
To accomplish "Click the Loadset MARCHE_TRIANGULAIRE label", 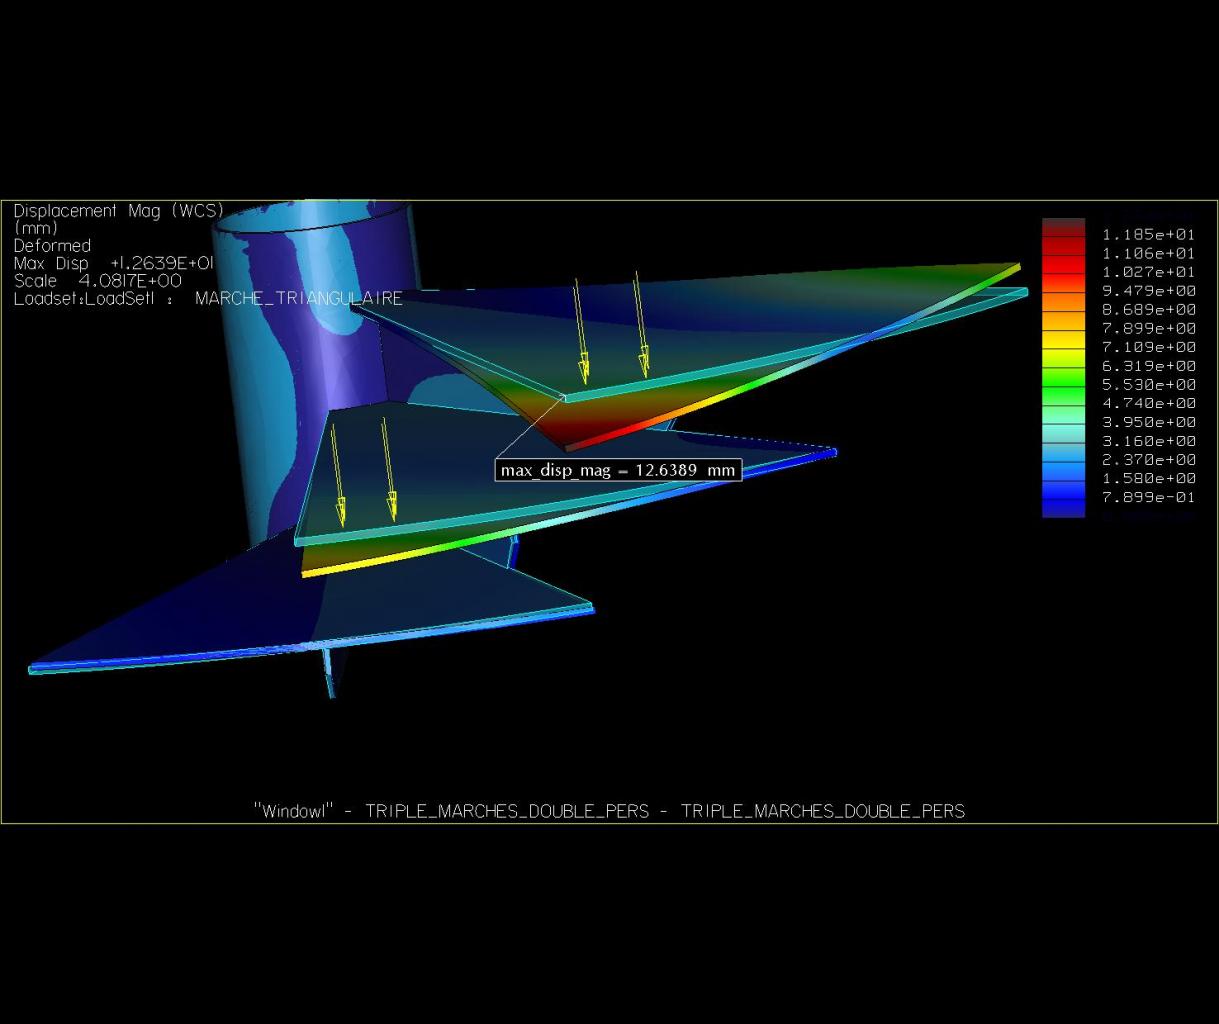I will pos(207,298).
